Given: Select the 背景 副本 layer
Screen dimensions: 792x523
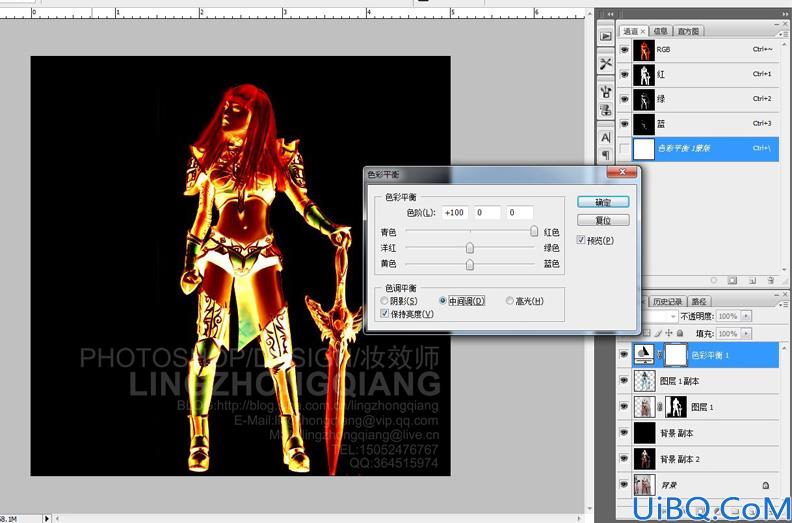Looking at the screenshot, I should pyautogui.click(x=699, y=433).
